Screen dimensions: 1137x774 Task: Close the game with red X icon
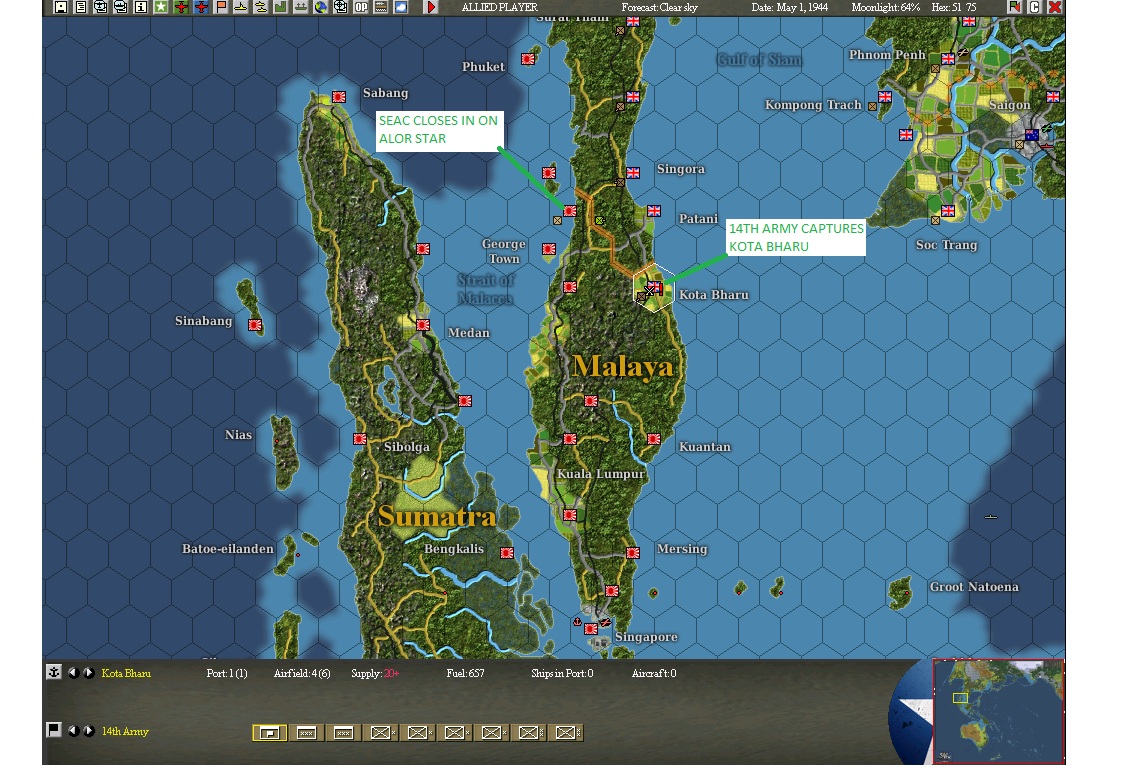click(1055, 7)
